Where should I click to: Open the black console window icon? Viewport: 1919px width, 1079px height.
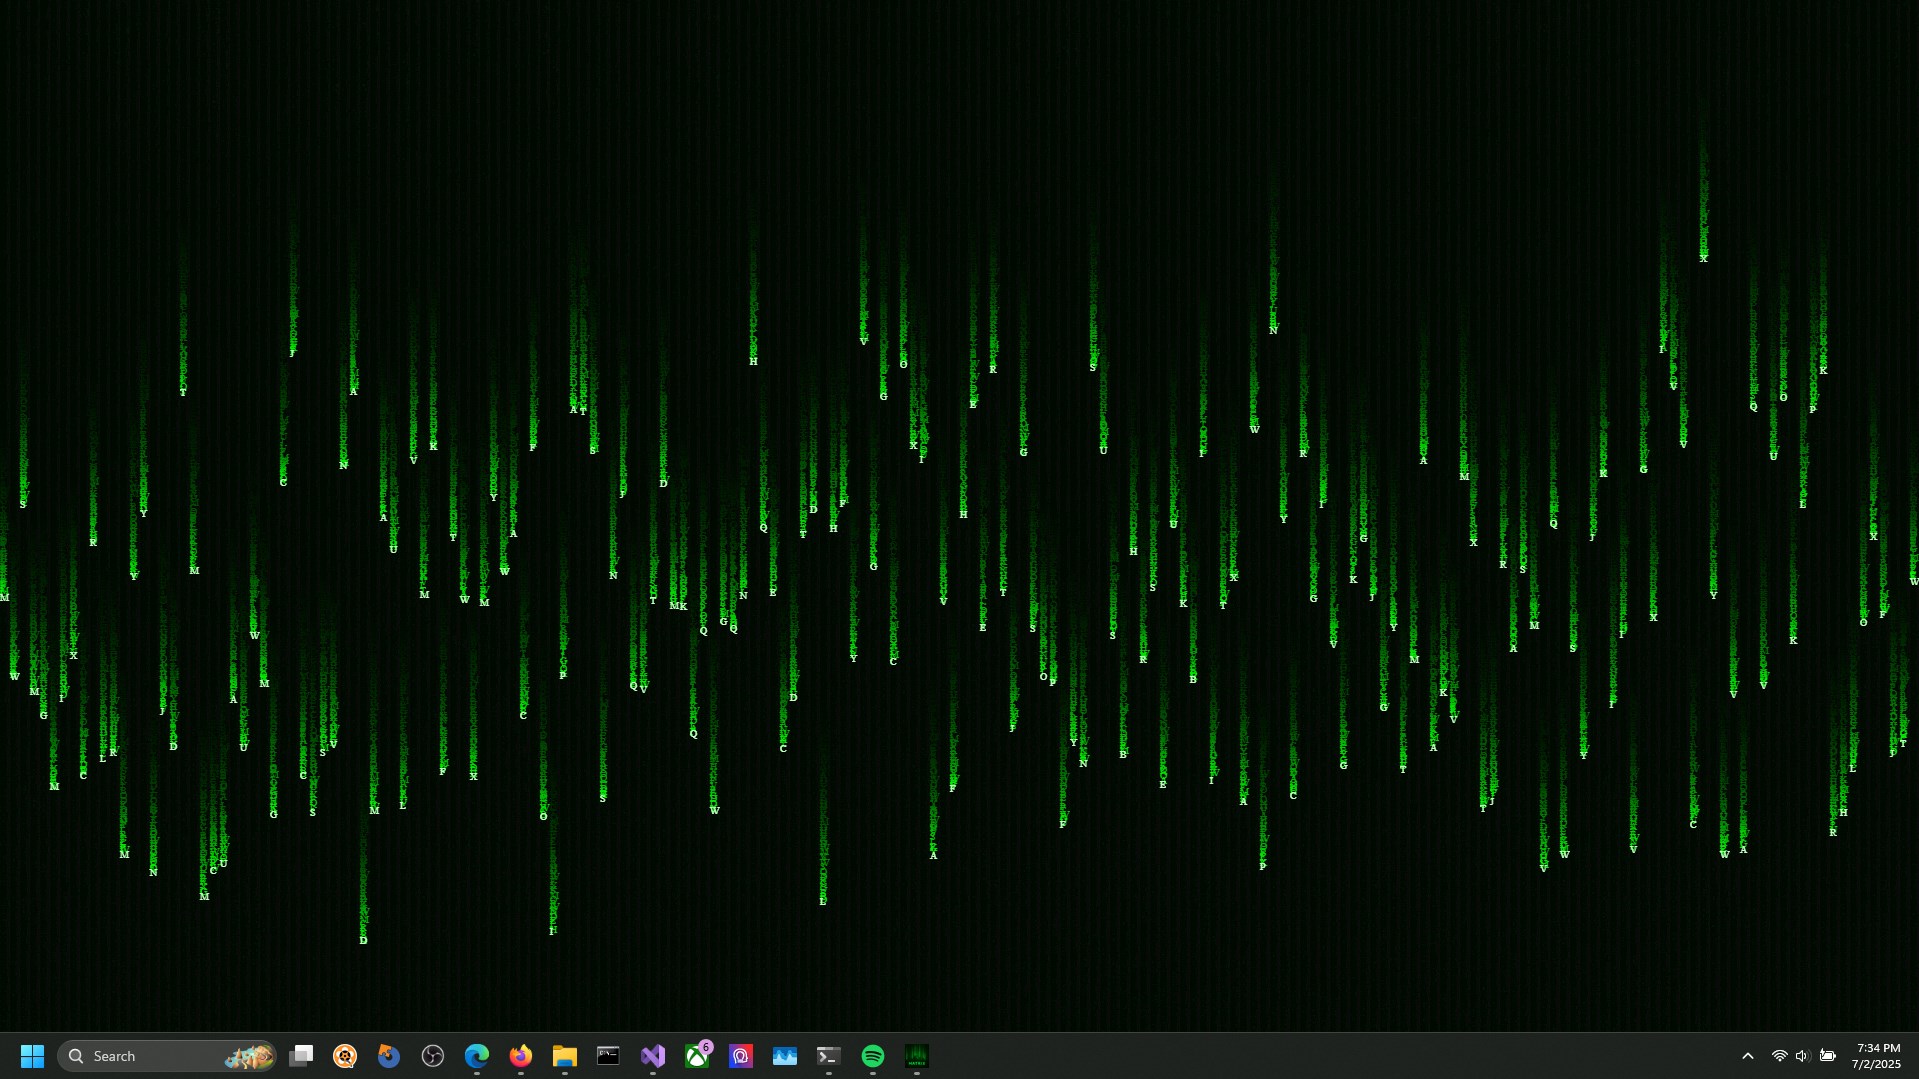[x=608, y=1056]
